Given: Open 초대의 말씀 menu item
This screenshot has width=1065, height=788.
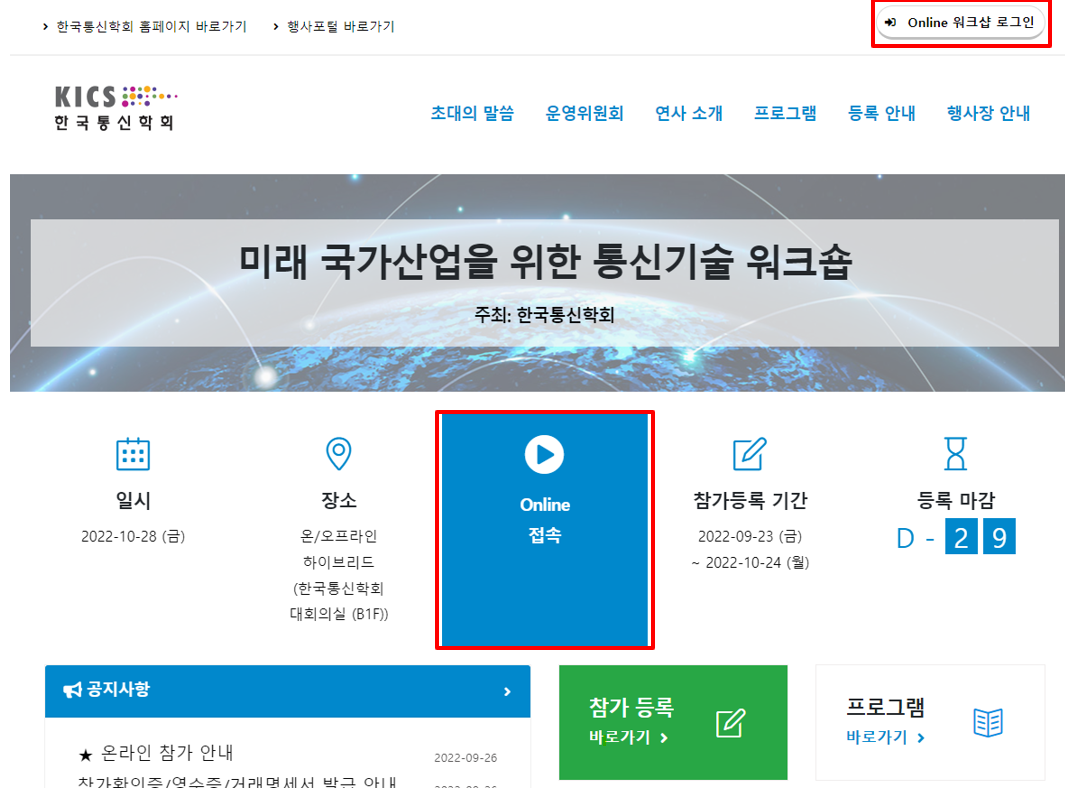Looking at the screenshot, I should (472, 113).
